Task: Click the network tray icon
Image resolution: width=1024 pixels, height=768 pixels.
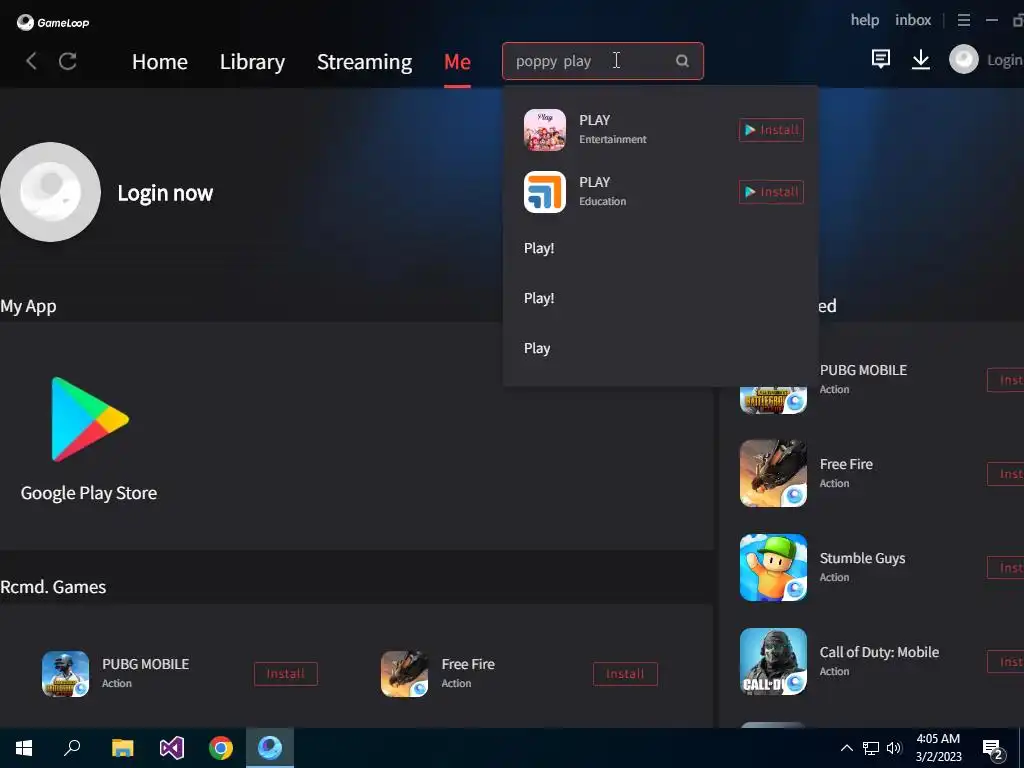Action: click(871, 748)
